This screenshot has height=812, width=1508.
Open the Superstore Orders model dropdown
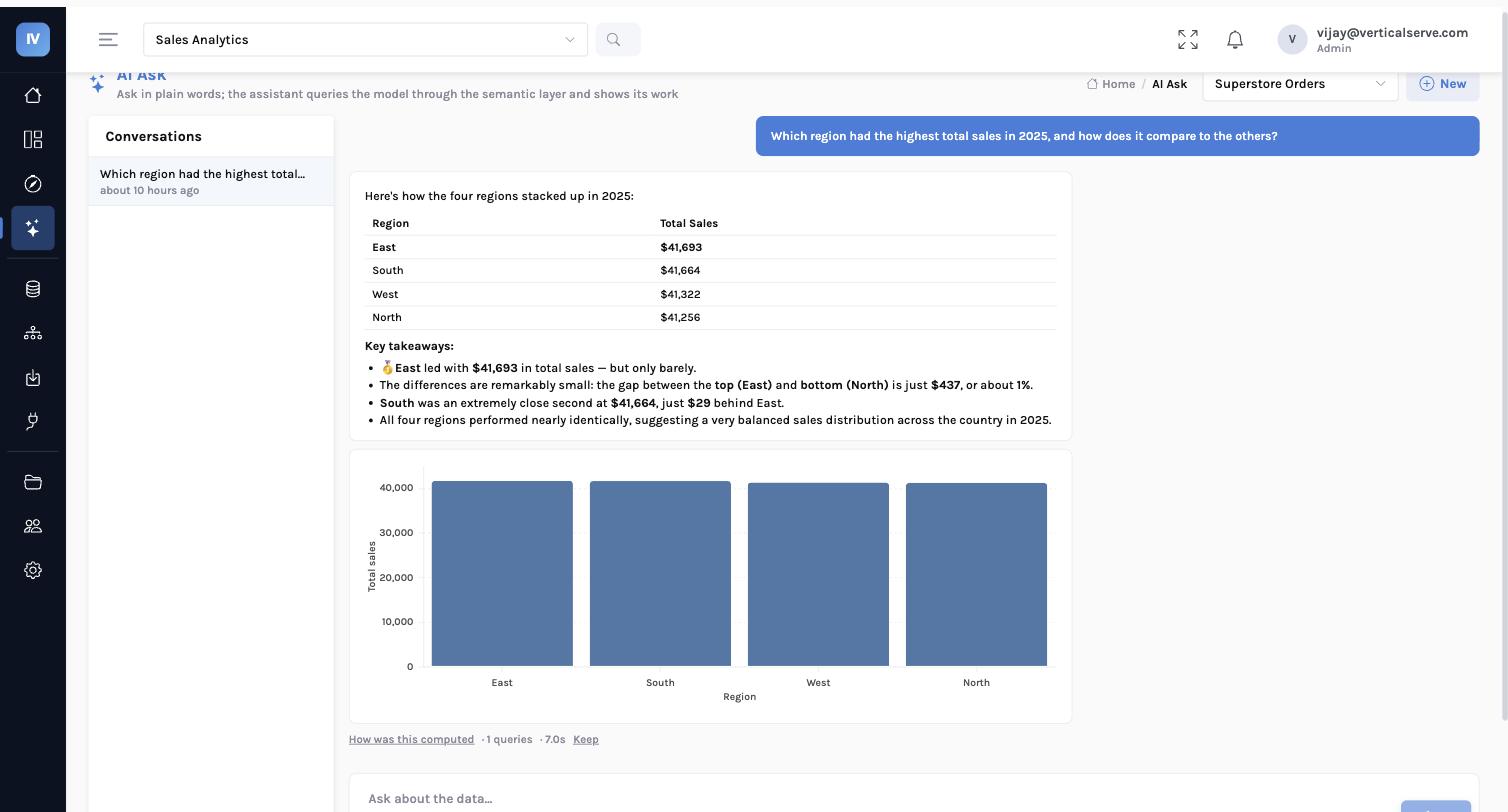click(1300, 84)
